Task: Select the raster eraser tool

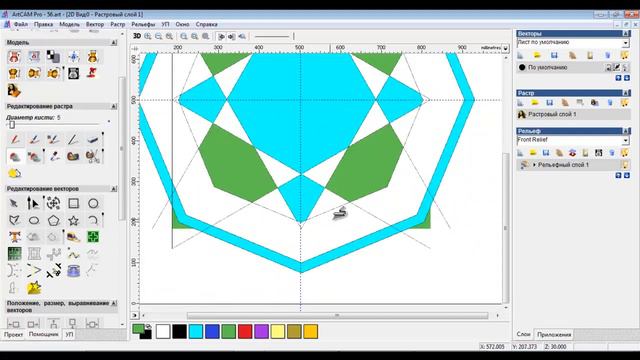Action: tap(93, 140)
